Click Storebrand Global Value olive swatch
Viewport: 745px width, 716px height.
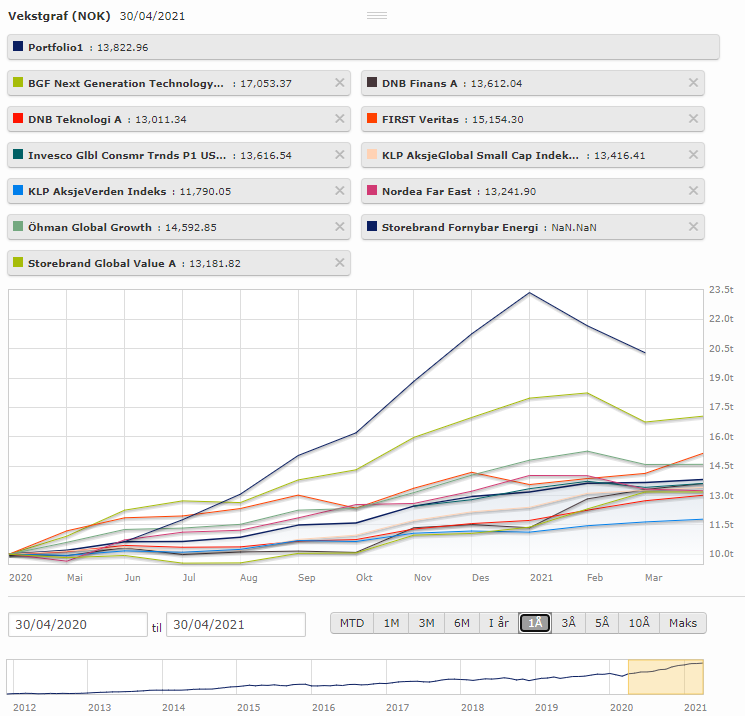pos(18,262)
